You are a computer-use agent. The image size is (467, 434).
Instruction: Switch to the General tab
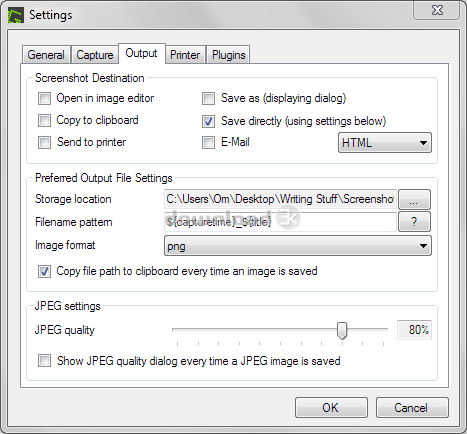click(x=46, y=55)
